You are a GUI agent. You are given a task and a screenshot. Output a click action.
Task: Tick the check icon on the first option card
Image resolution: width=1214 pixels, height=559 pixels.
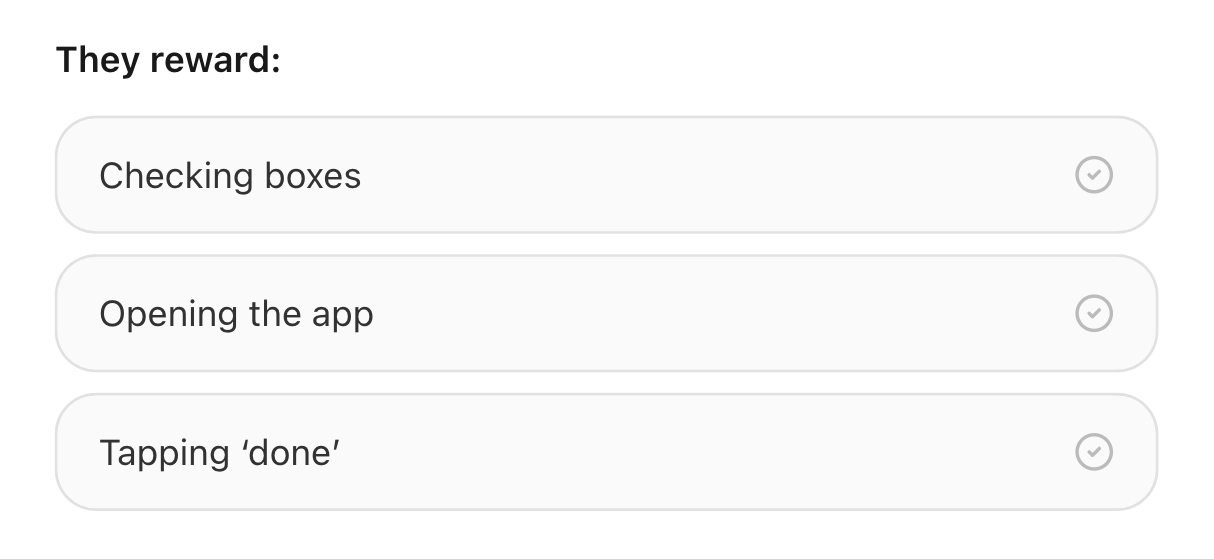(x=1093, y=175)
